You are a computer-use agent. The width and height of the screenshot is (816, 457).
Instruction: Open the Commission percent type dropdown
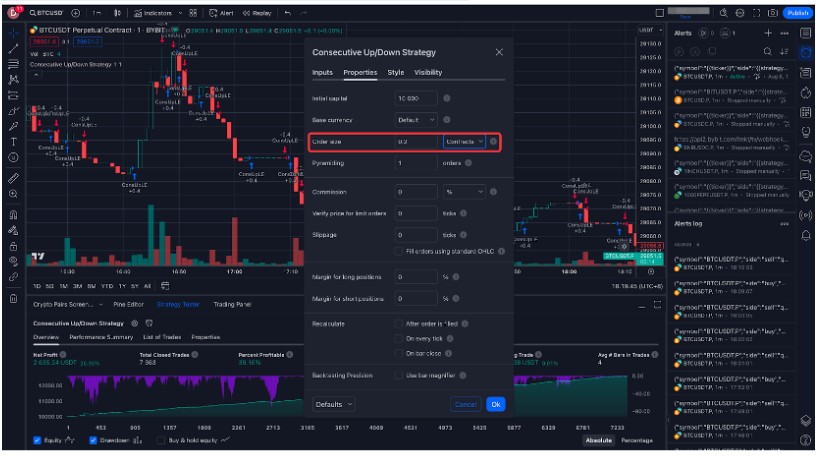(x=464, y=192)
